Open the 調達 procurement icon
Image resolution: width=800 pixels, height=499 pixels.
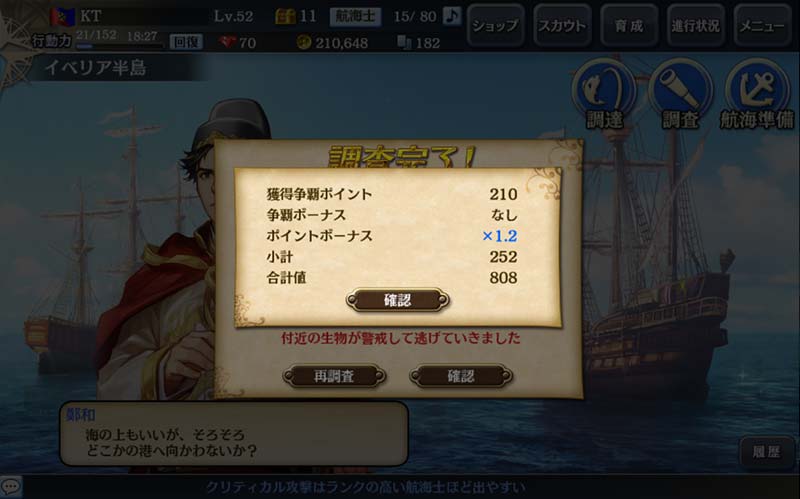click(604, 93)
